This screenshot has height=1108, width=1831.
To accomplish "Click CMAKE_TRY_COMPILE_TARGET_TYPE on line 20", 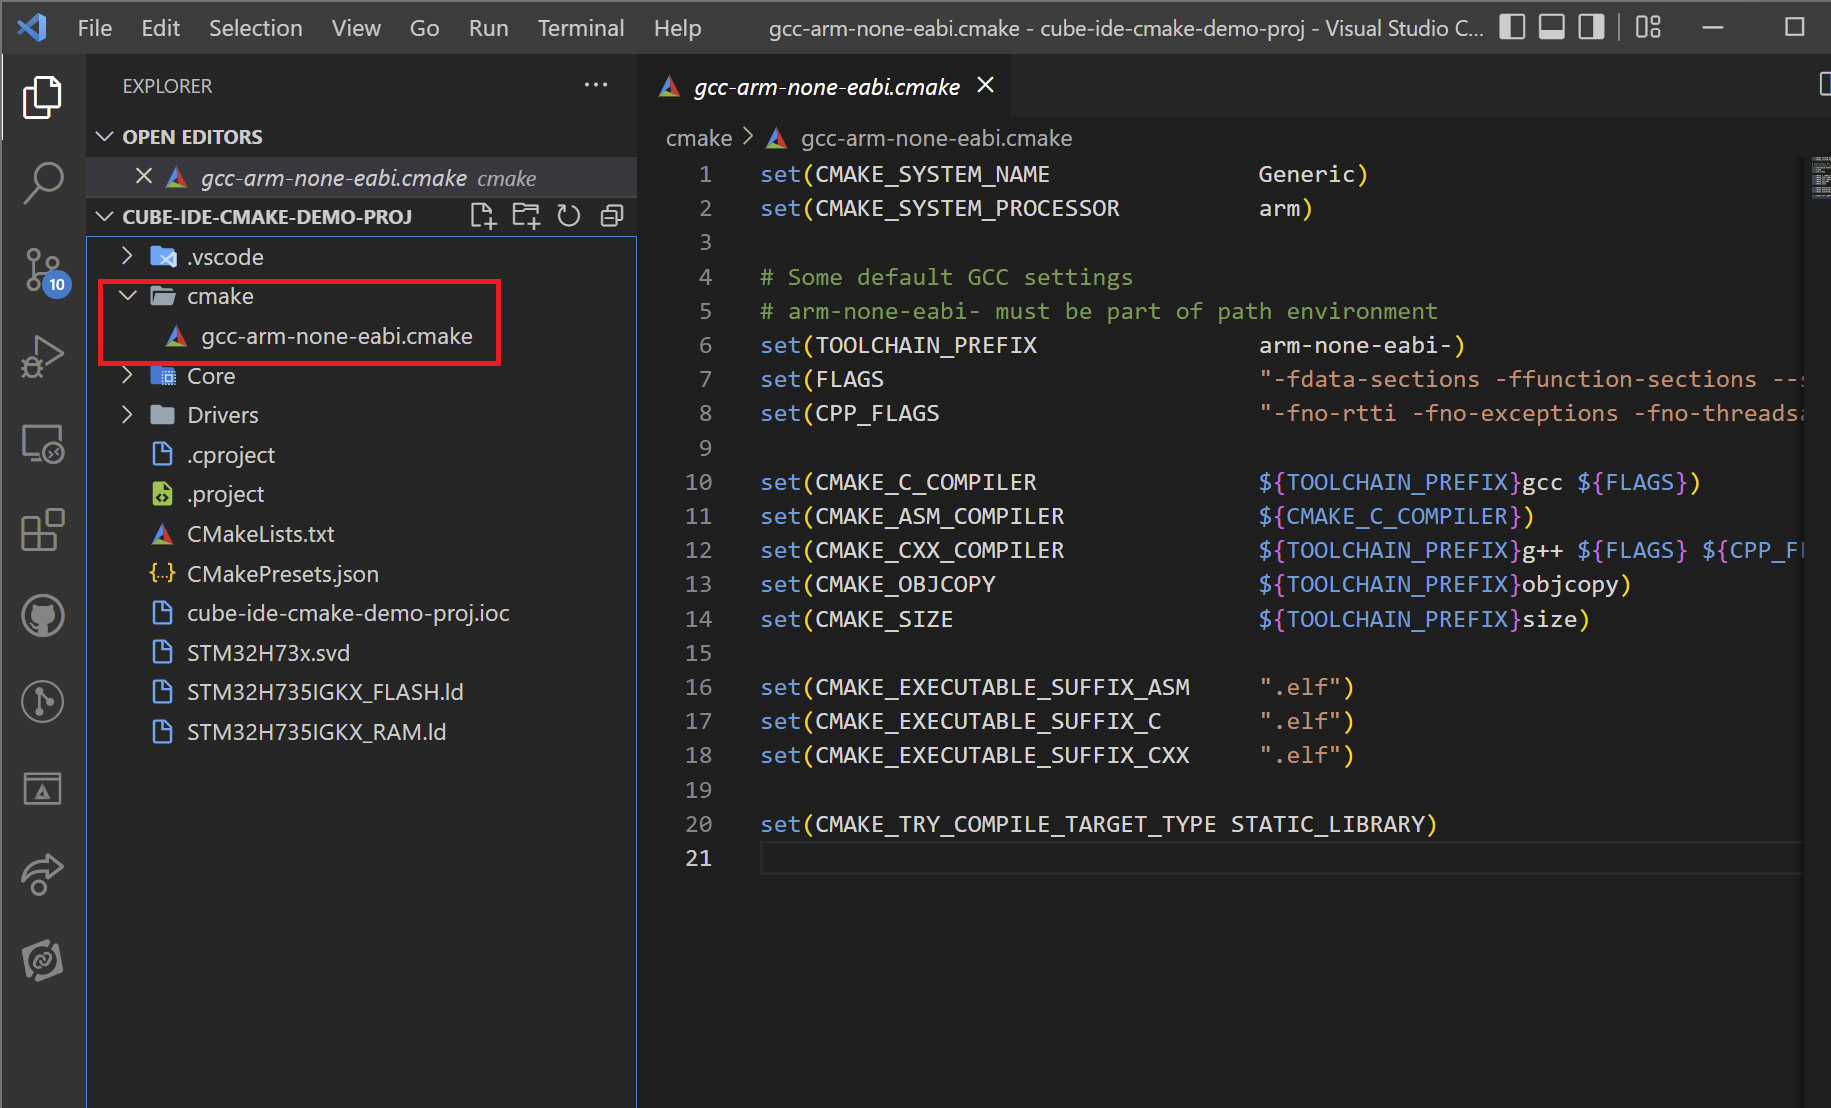I will click(x=1015, y=824).
